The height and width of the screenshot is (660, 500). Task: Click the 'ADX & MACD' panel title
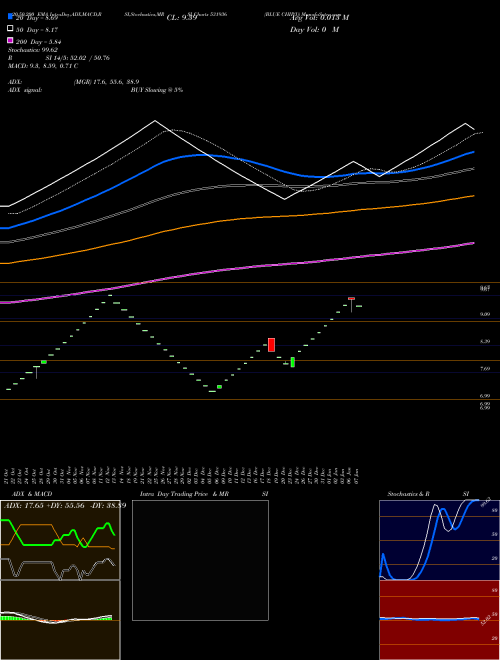point(32,494)
